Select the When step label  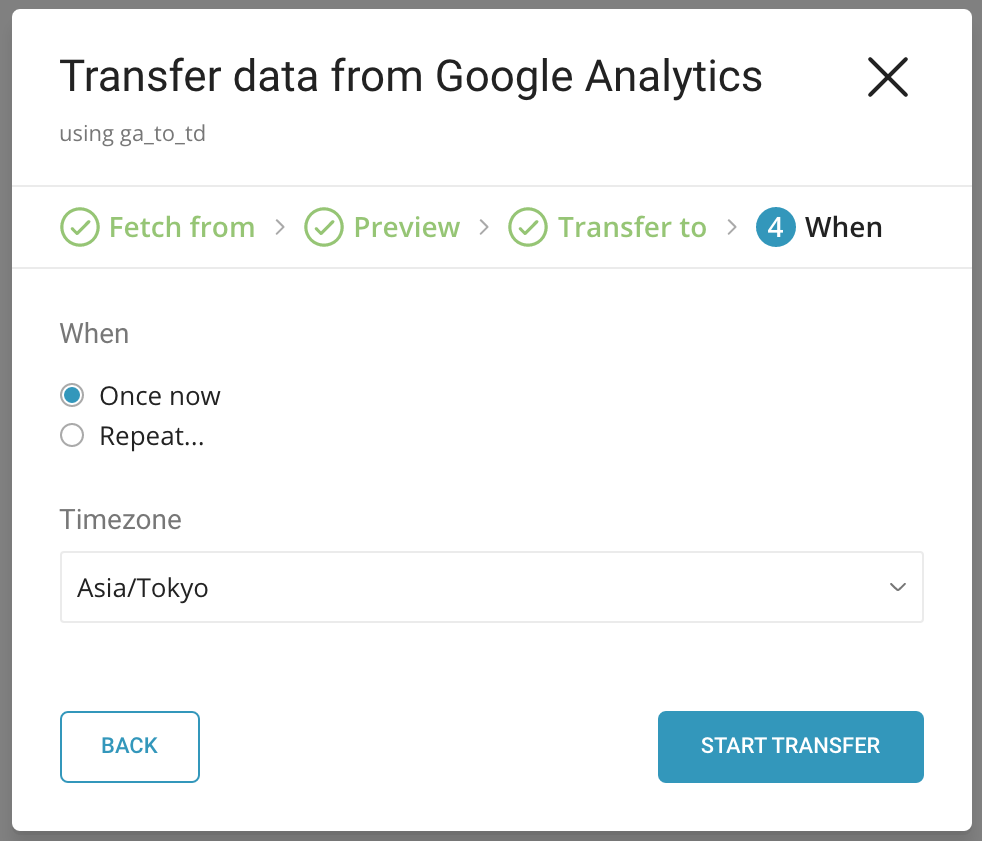pyautogui.click(x=843, y=228)
